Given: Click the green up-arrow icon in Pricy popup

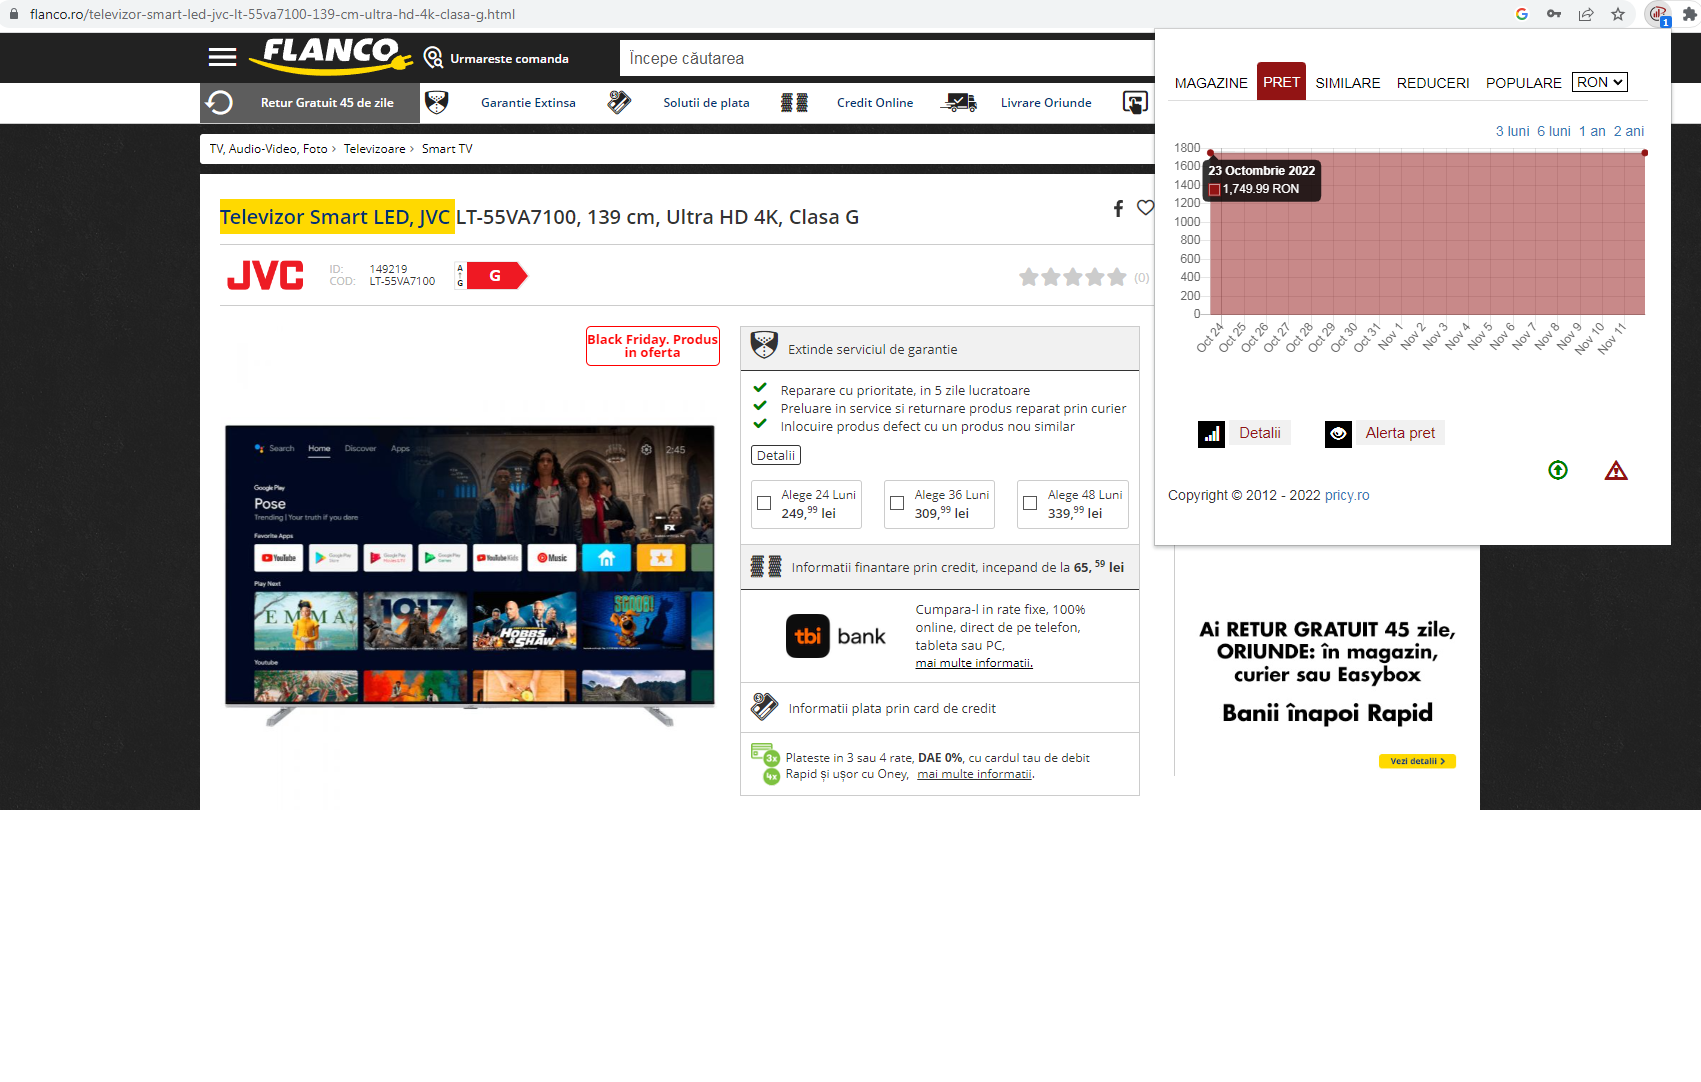Looking at the screenshot, I should point(1558,470).
